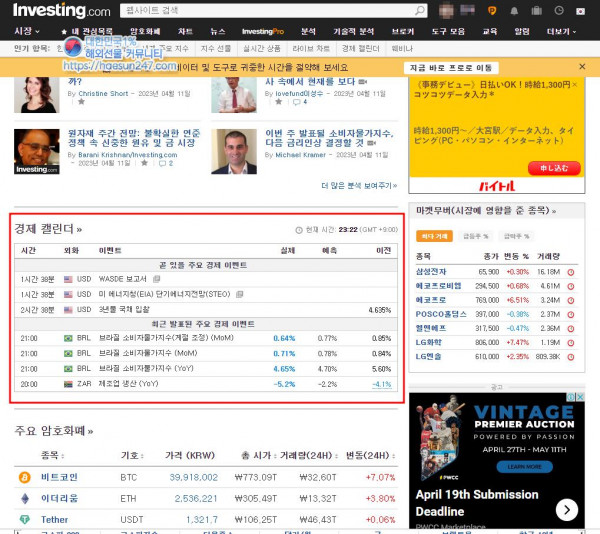600x534 pixels.
Task: Open the notifications bell icon
Action: pyautogui.click(x=514, y=11)
